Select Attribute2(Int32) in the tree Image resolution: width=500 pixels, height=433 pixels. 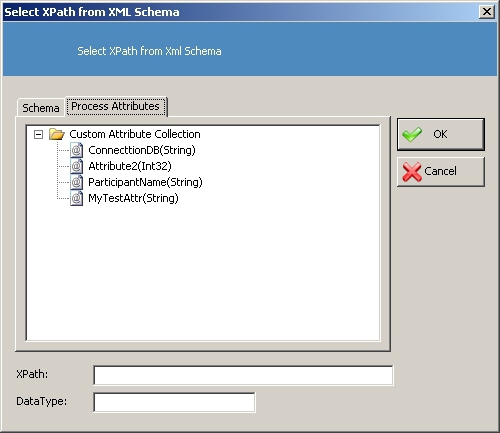tap(130, 166)
